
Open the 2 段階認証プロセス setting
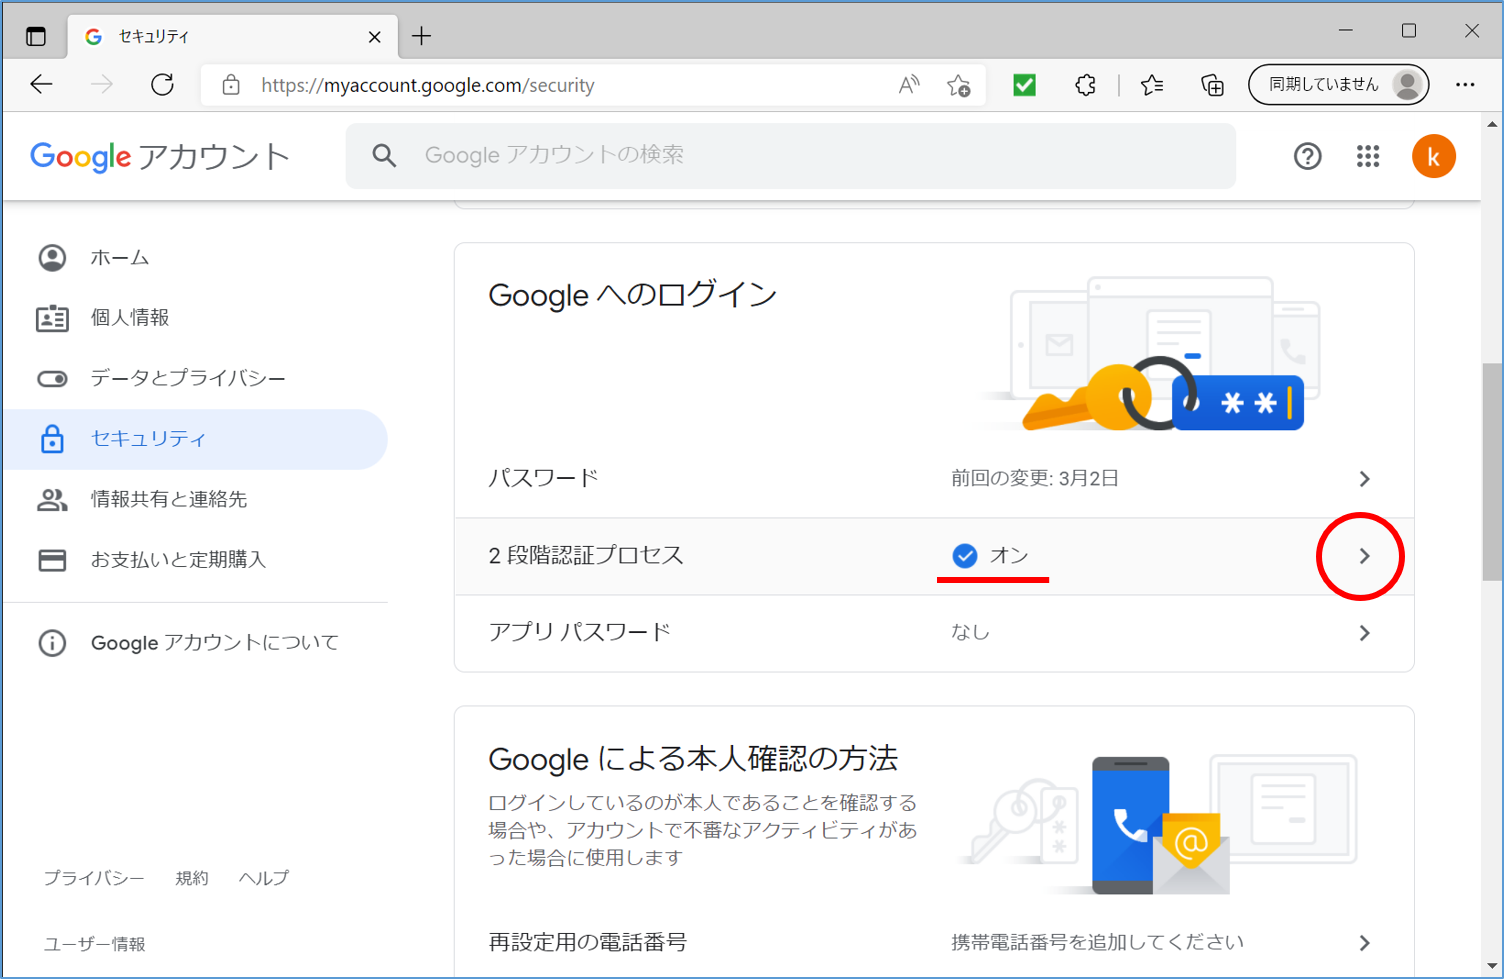point(934,556)
